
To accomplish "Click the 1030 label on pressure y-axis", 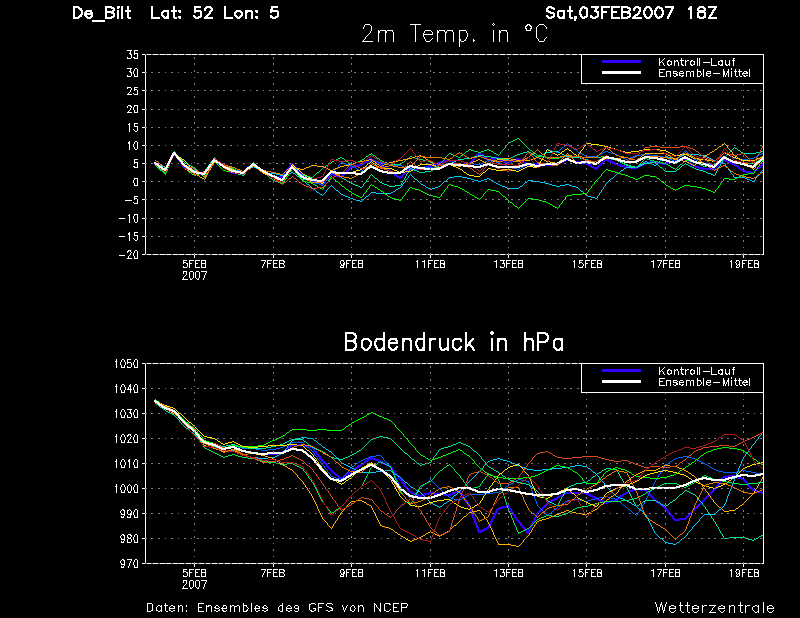I will click(x=127, y=413).
